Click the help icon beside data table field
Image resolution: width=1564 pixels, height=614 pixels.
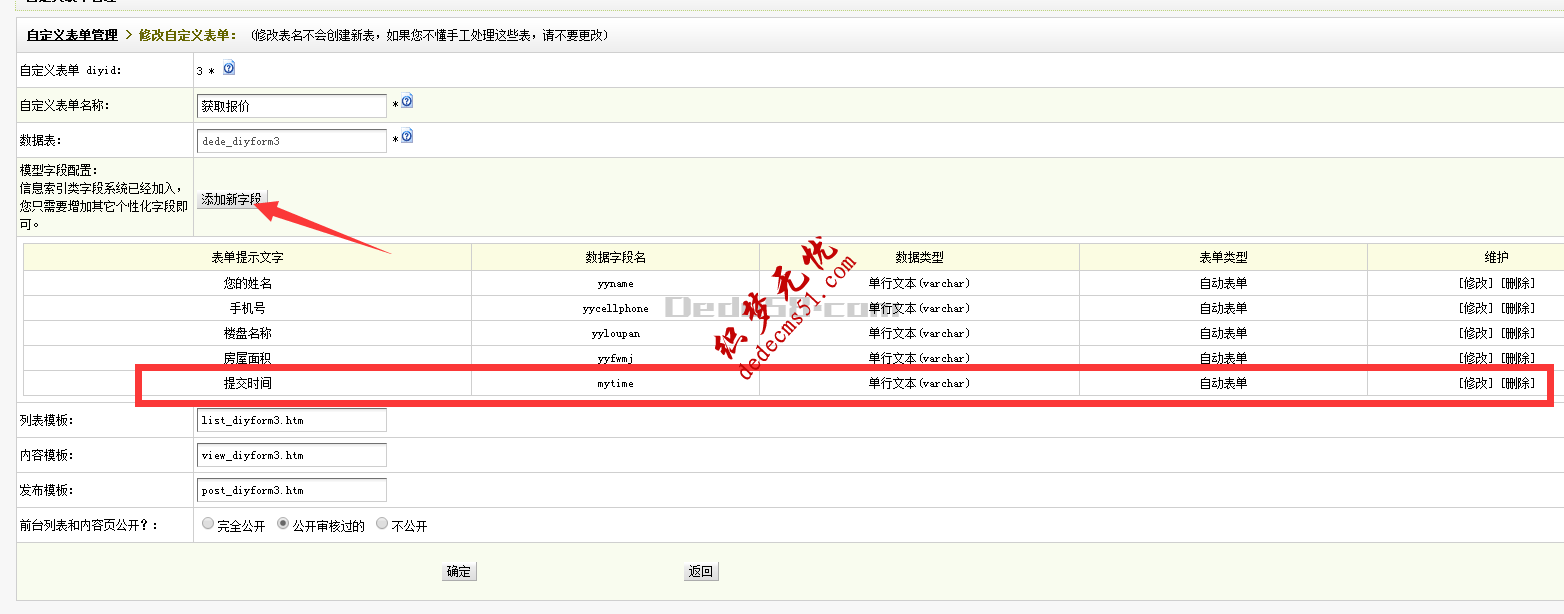(404, 136)
